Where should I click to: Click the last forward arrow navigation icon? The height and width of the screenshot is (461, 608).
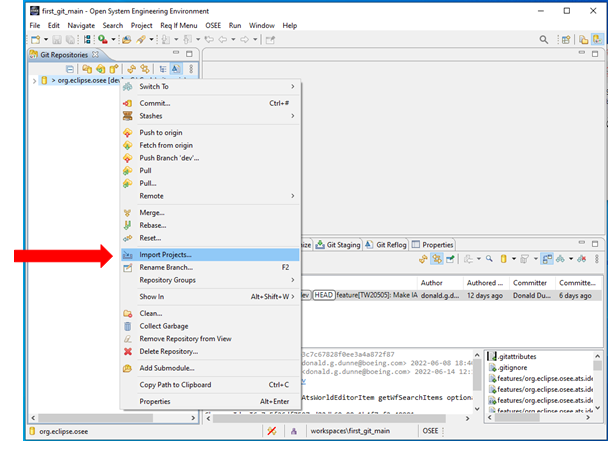(244, 40)
